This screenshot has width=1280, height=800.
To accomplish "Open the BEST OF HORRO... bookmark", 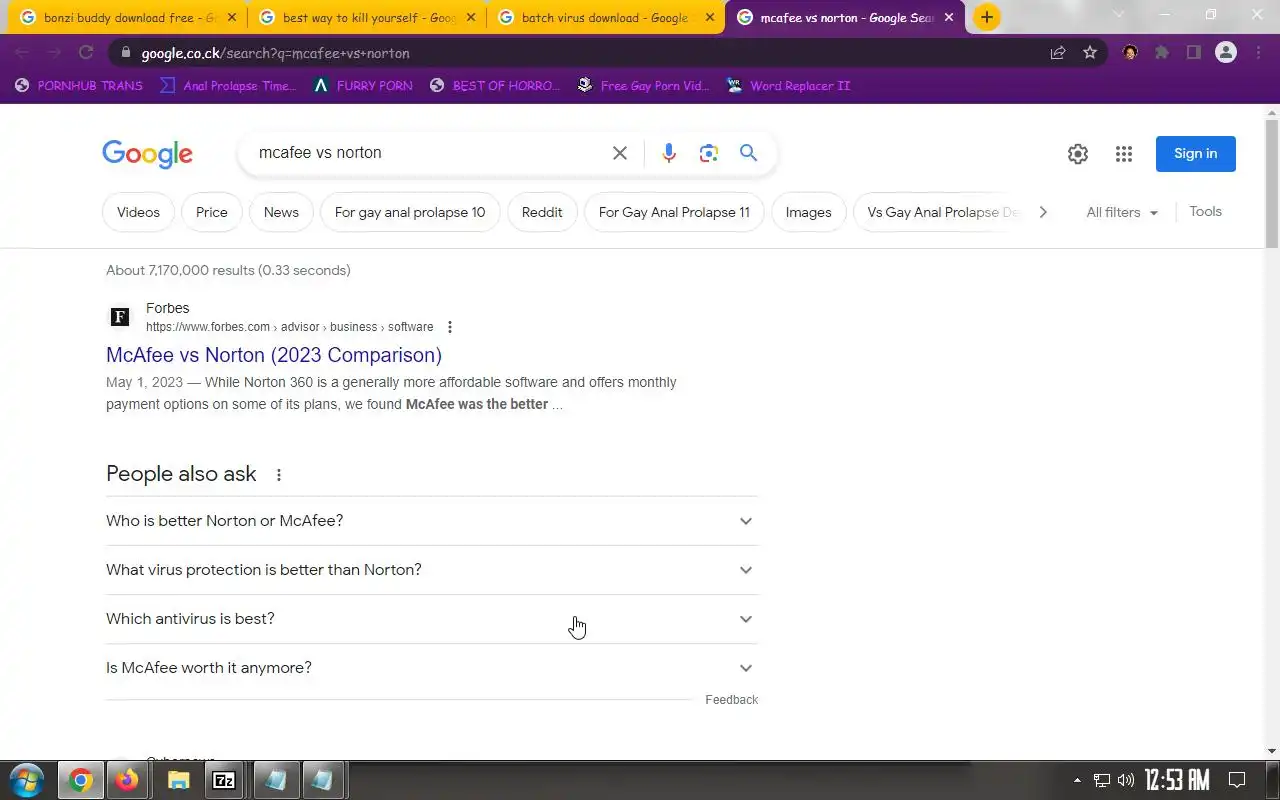I will [x=494, y=86].
